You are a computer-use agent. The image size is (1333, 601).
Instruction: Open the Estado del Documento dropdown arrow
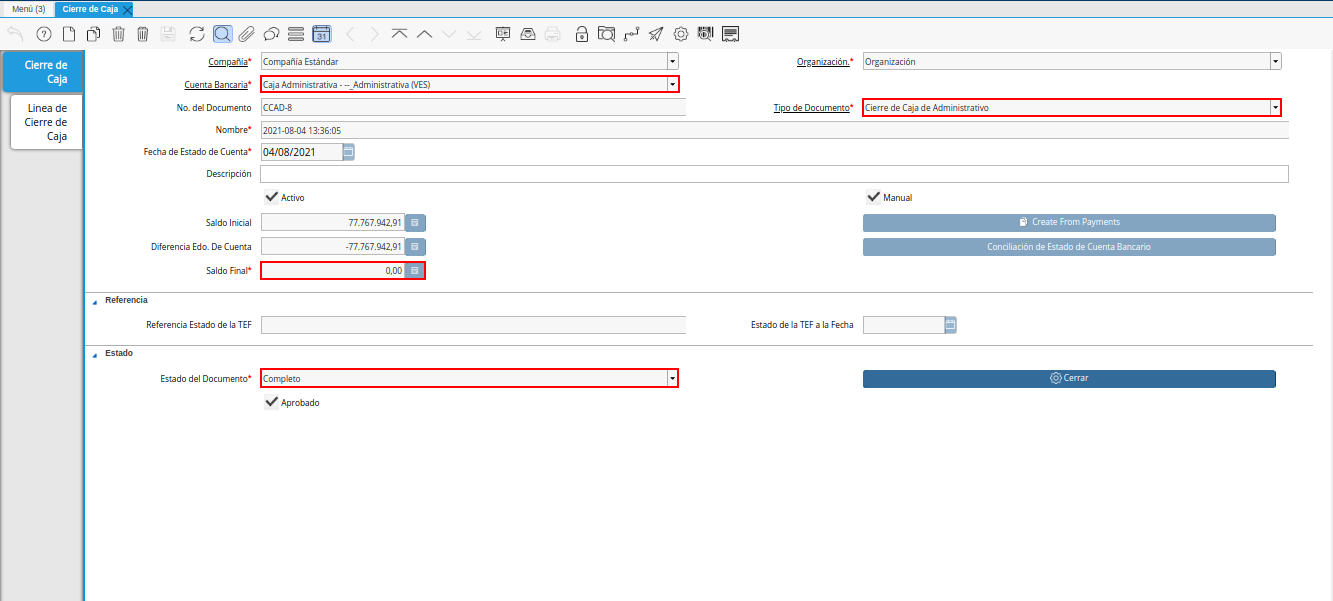tap(672, 379)
